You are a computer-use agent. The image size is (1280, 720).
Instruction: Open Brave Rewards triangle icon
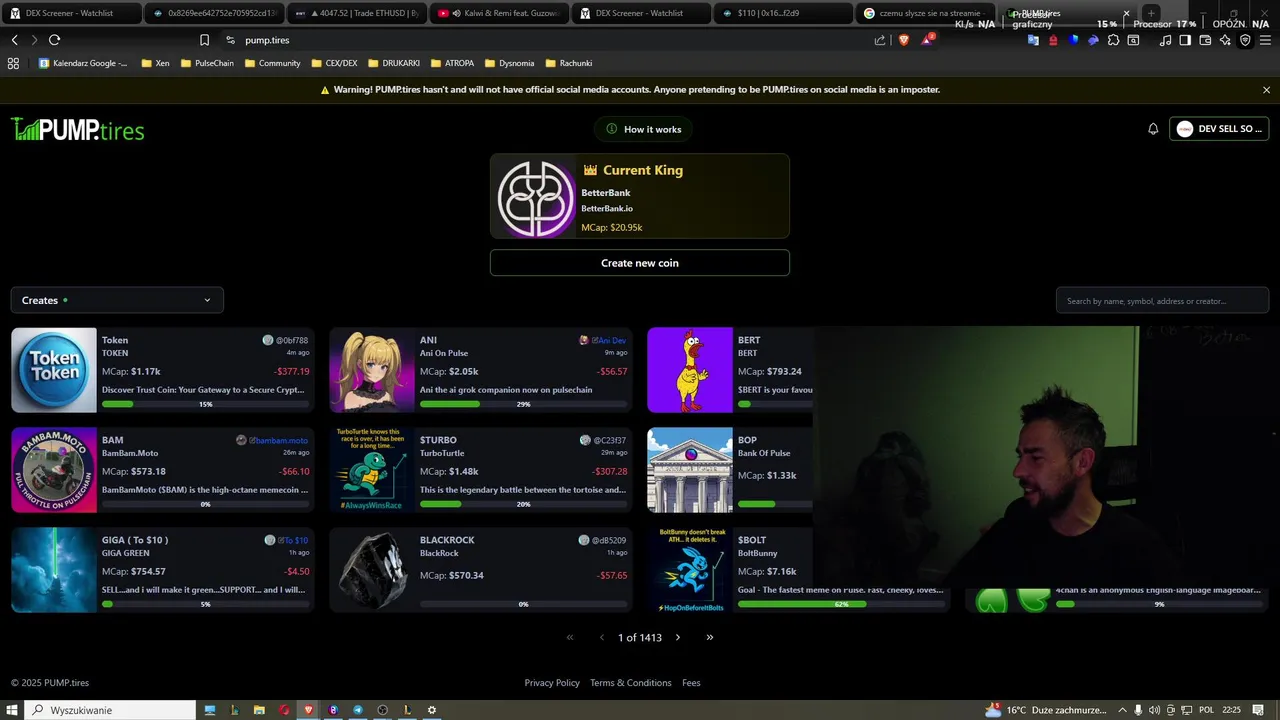click(x=927, y=40)
